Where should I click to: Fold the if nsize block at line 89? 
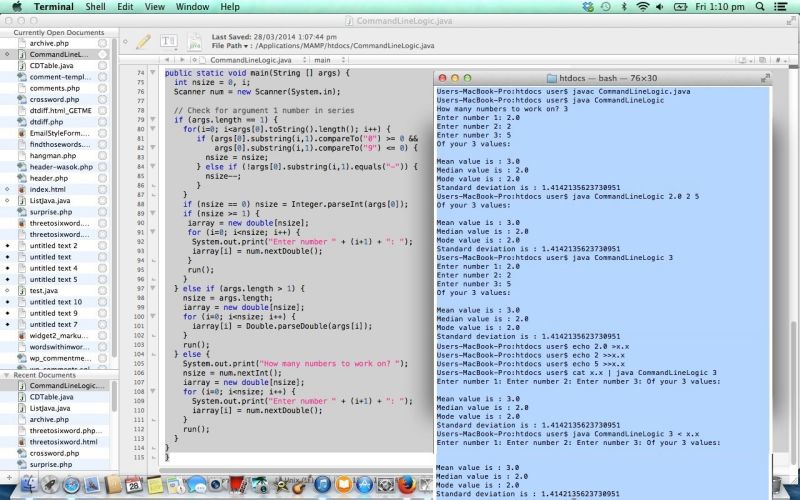coord(153,213)
